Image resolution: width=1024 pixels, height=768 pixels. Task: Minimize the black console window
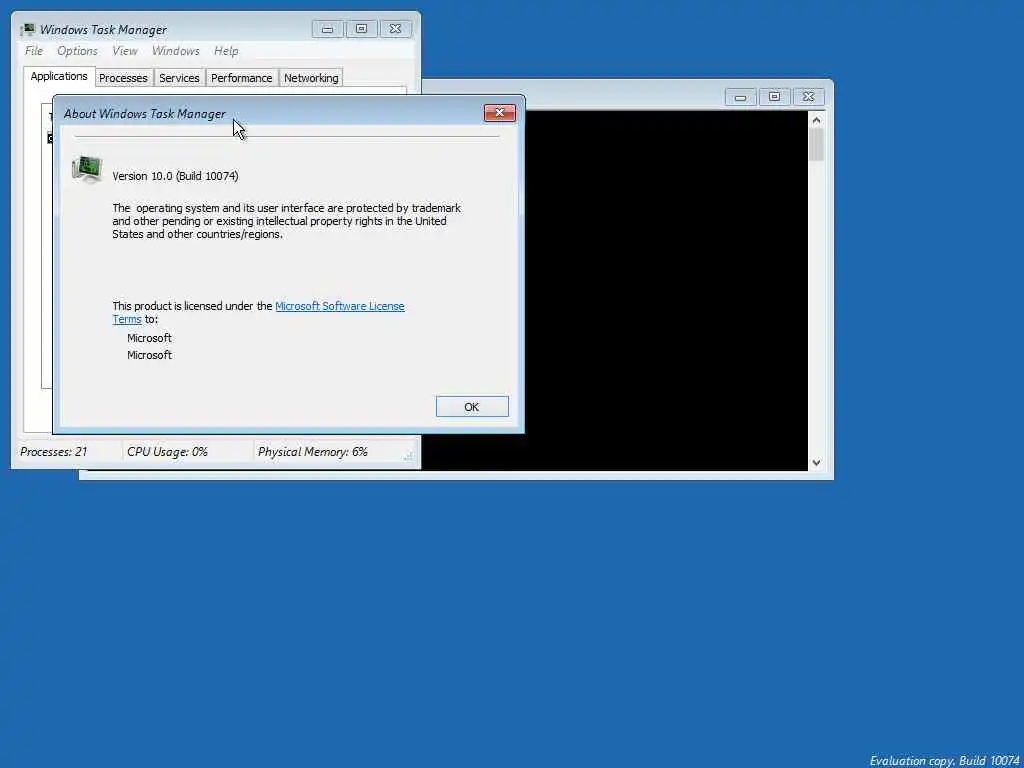pyautogui.click(x=740, y=97)
